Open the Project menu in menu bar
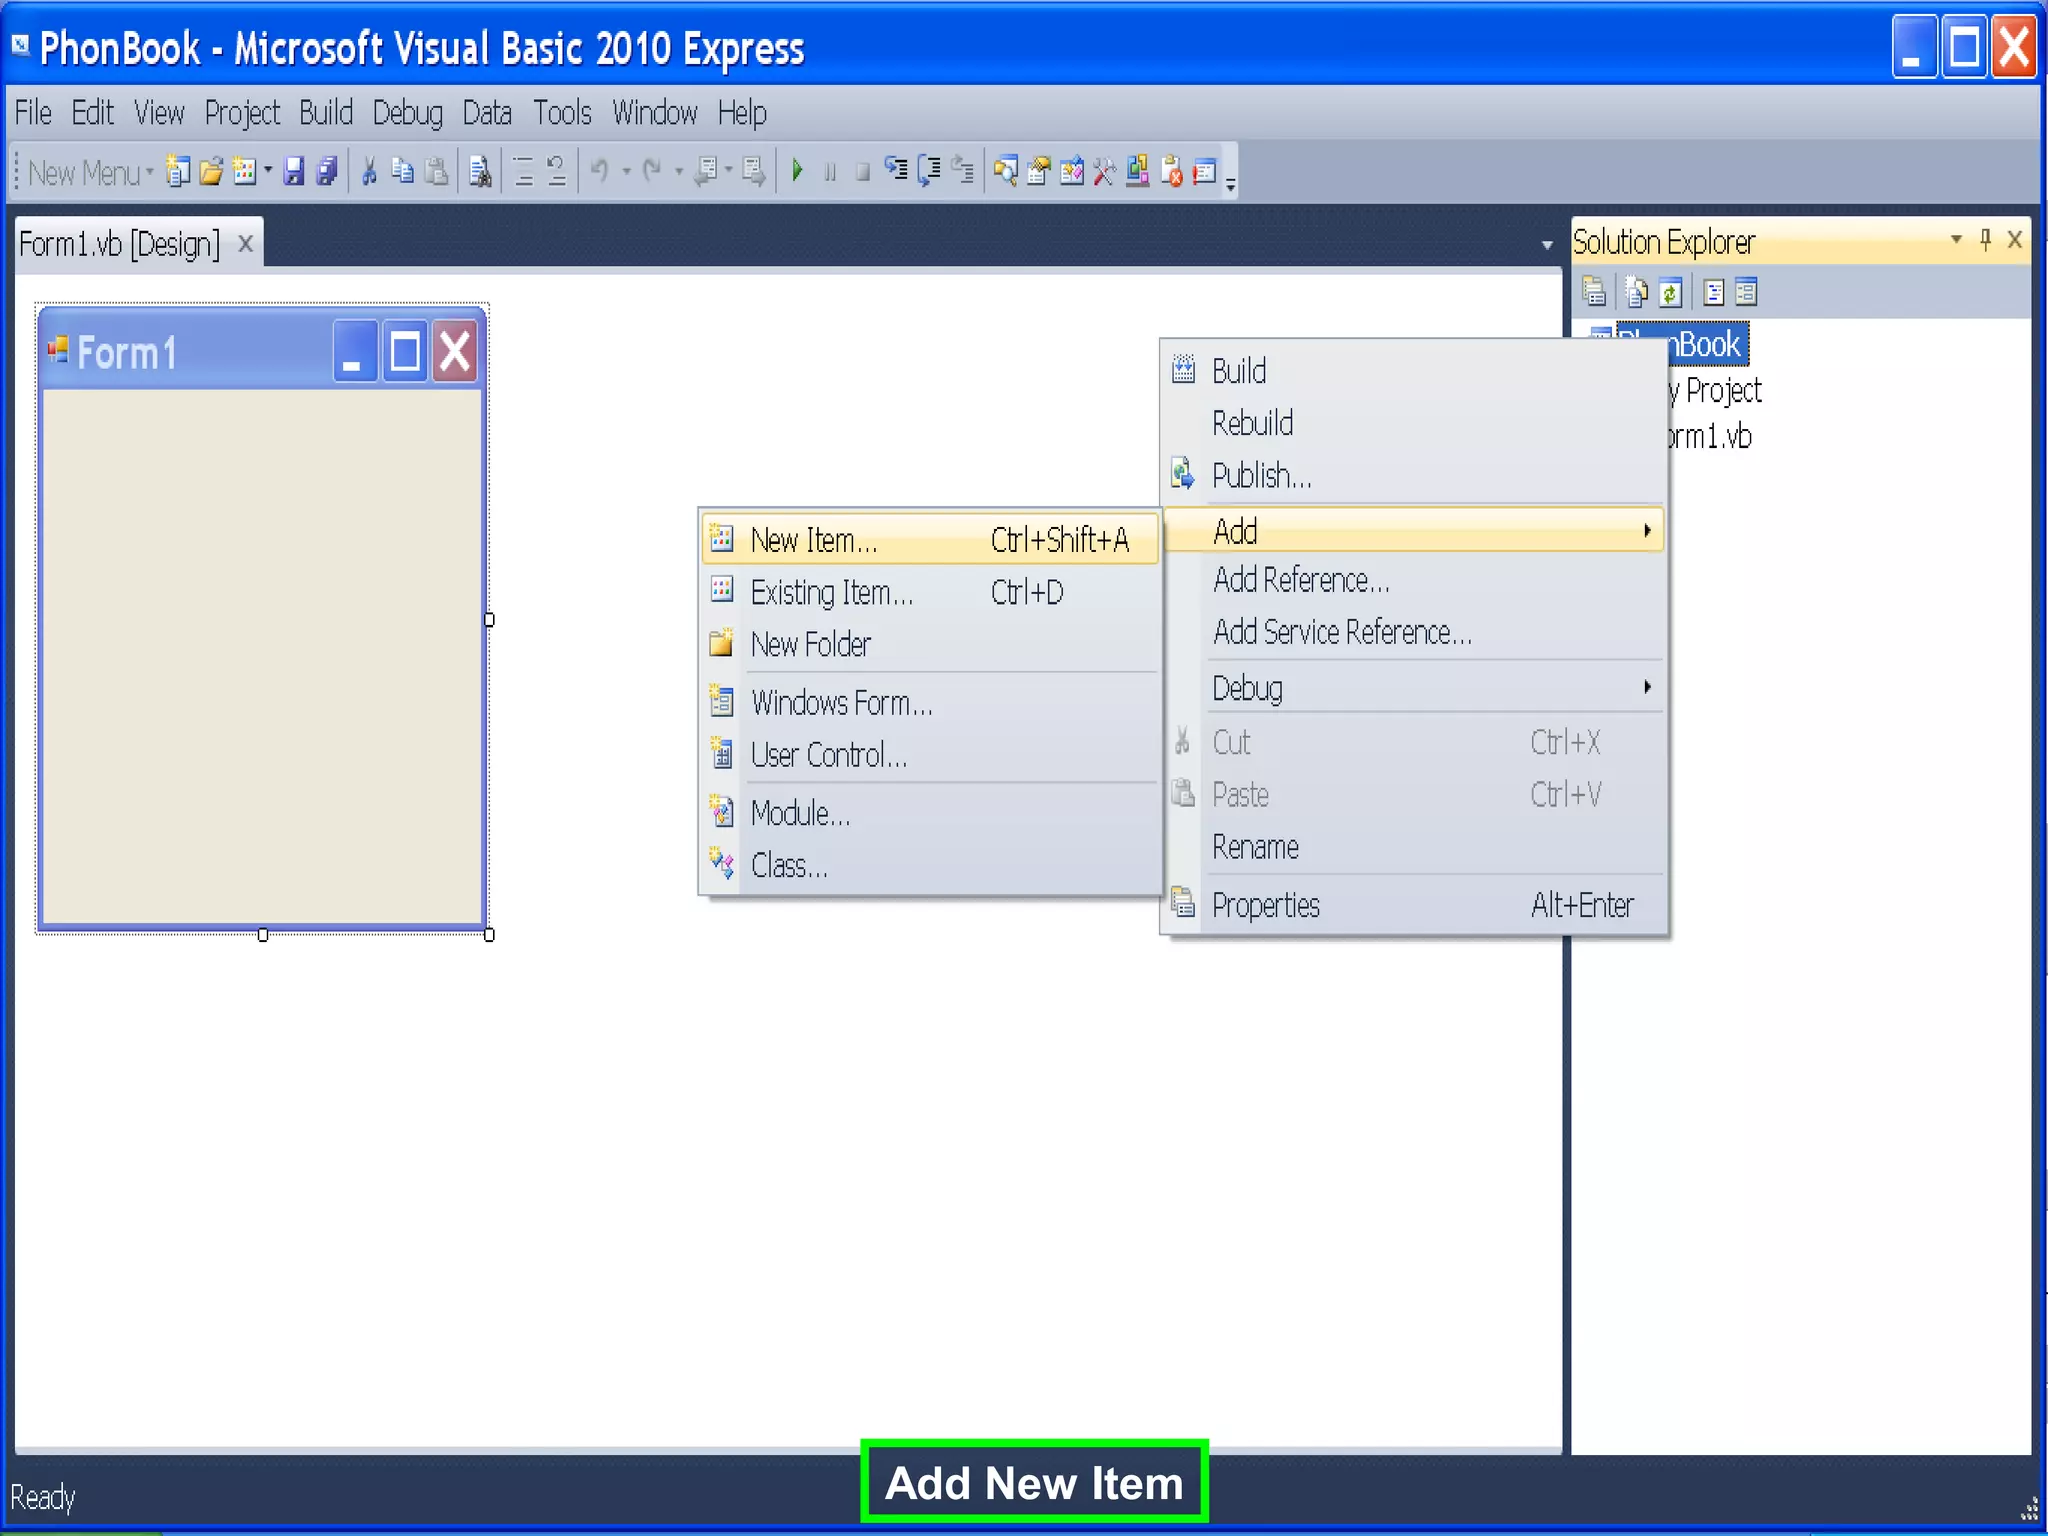 coord(241,113)
